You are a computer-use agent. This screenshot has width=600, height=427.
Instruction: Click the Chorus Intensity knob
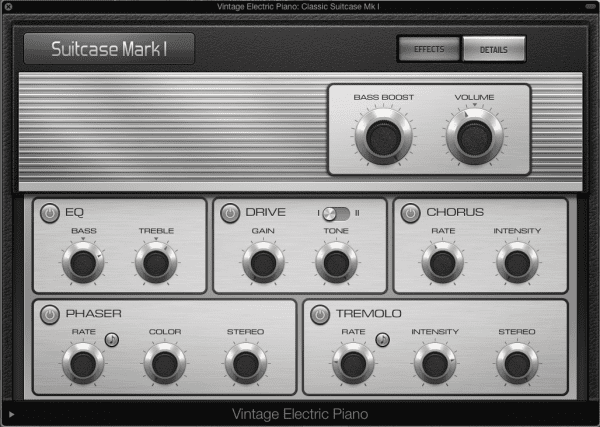pyautogui.click(x=515, y=263)
